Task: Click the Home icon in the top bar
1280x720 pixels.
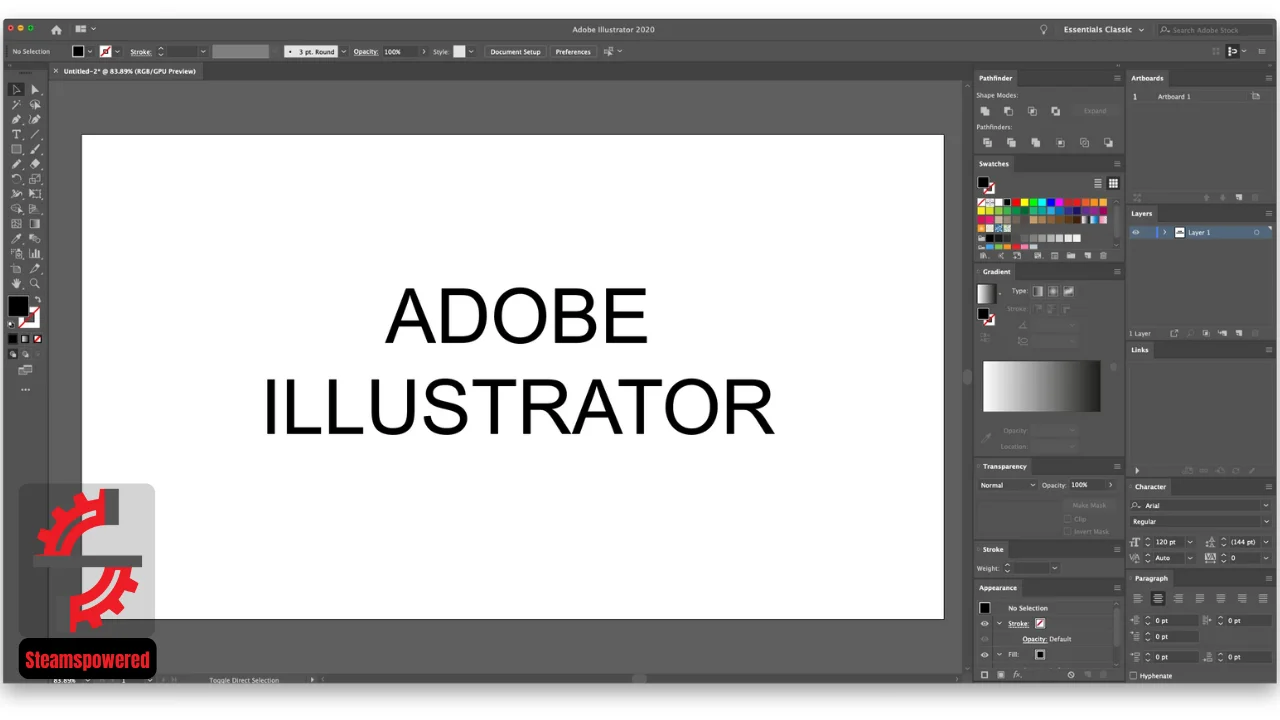Action: click(56, 30)
